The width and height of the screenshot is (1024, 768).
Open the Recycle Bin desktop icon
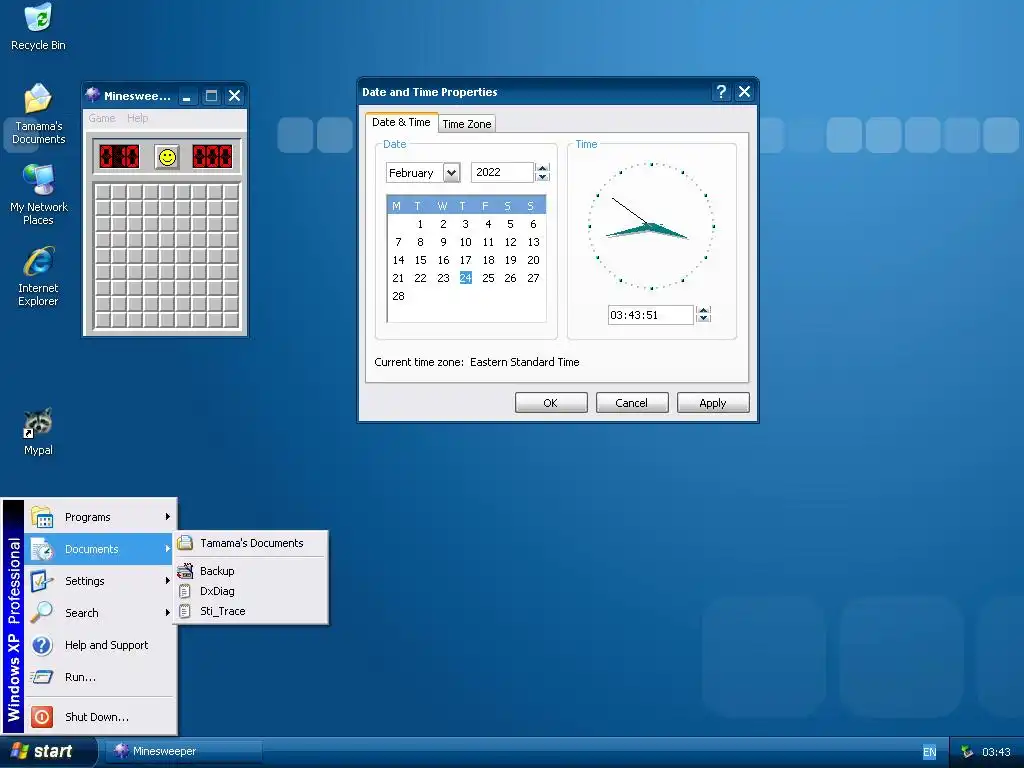38,27
